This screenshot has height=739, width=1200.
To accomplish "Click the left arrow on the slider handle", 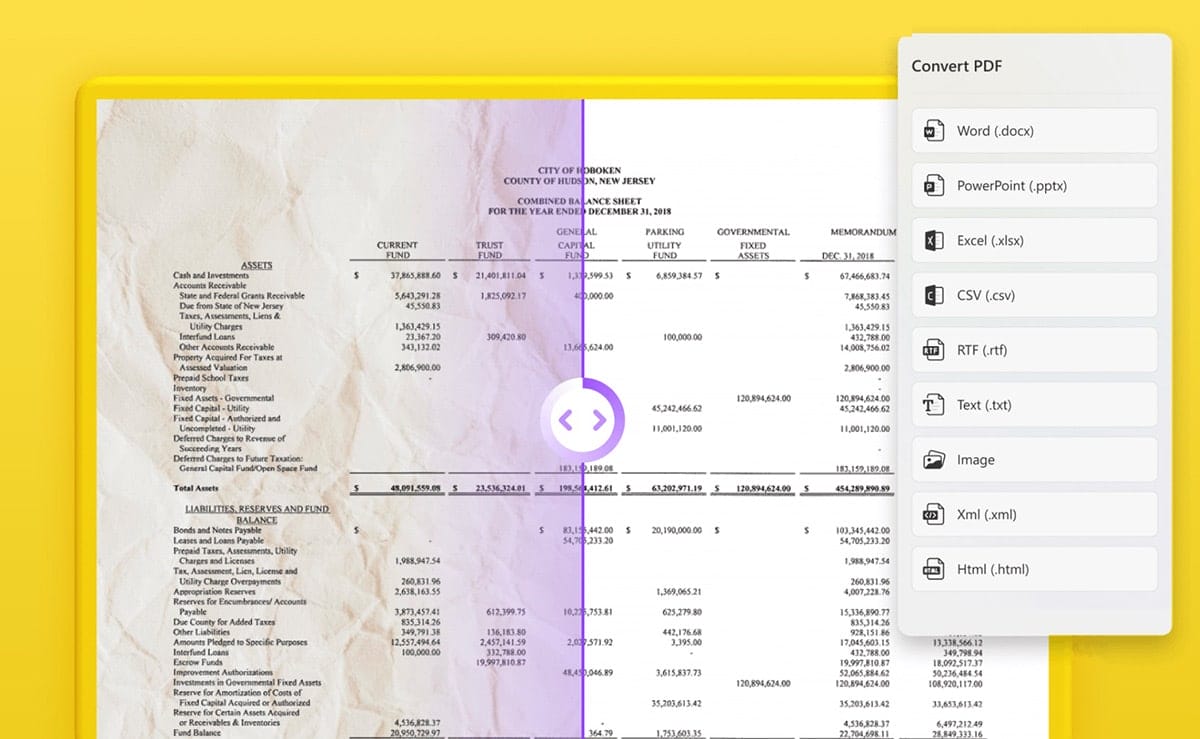I will click(x=566, y=420).
